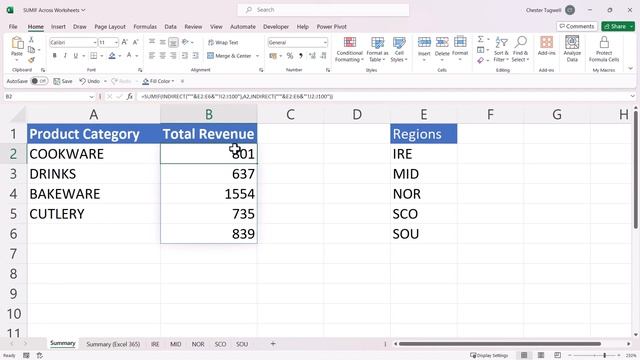Click the Format Painter brush icon
The width and height of the screenshot is (640, 360).
[31, 60]
